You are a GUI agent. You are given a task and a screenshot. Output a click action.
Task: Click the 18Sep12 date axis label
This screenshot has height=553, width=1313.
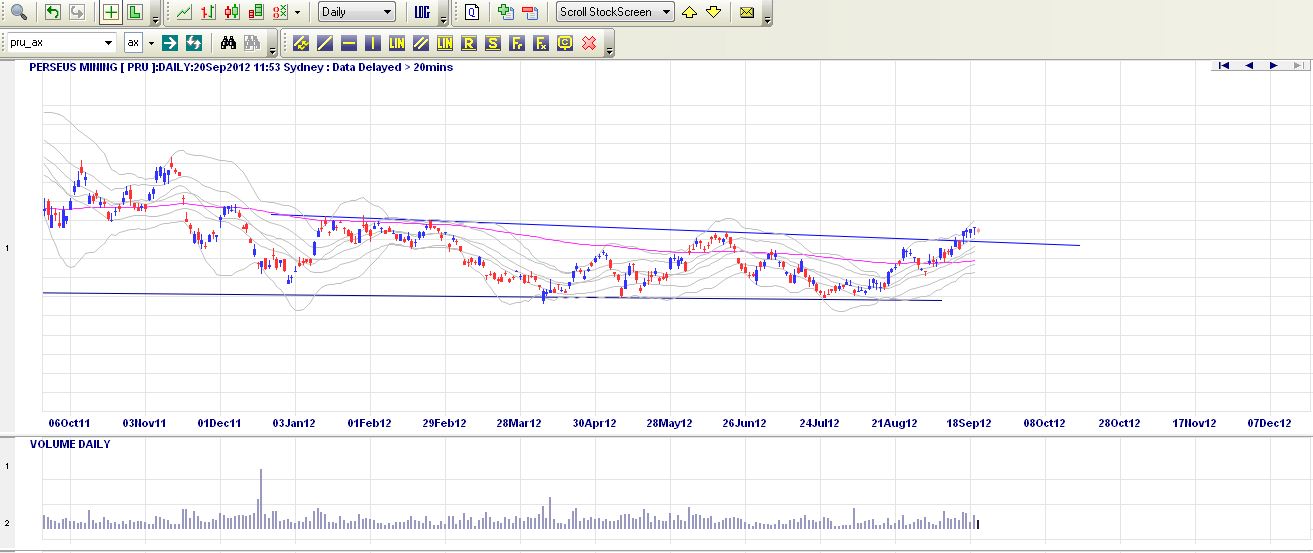tap(969, 423)
